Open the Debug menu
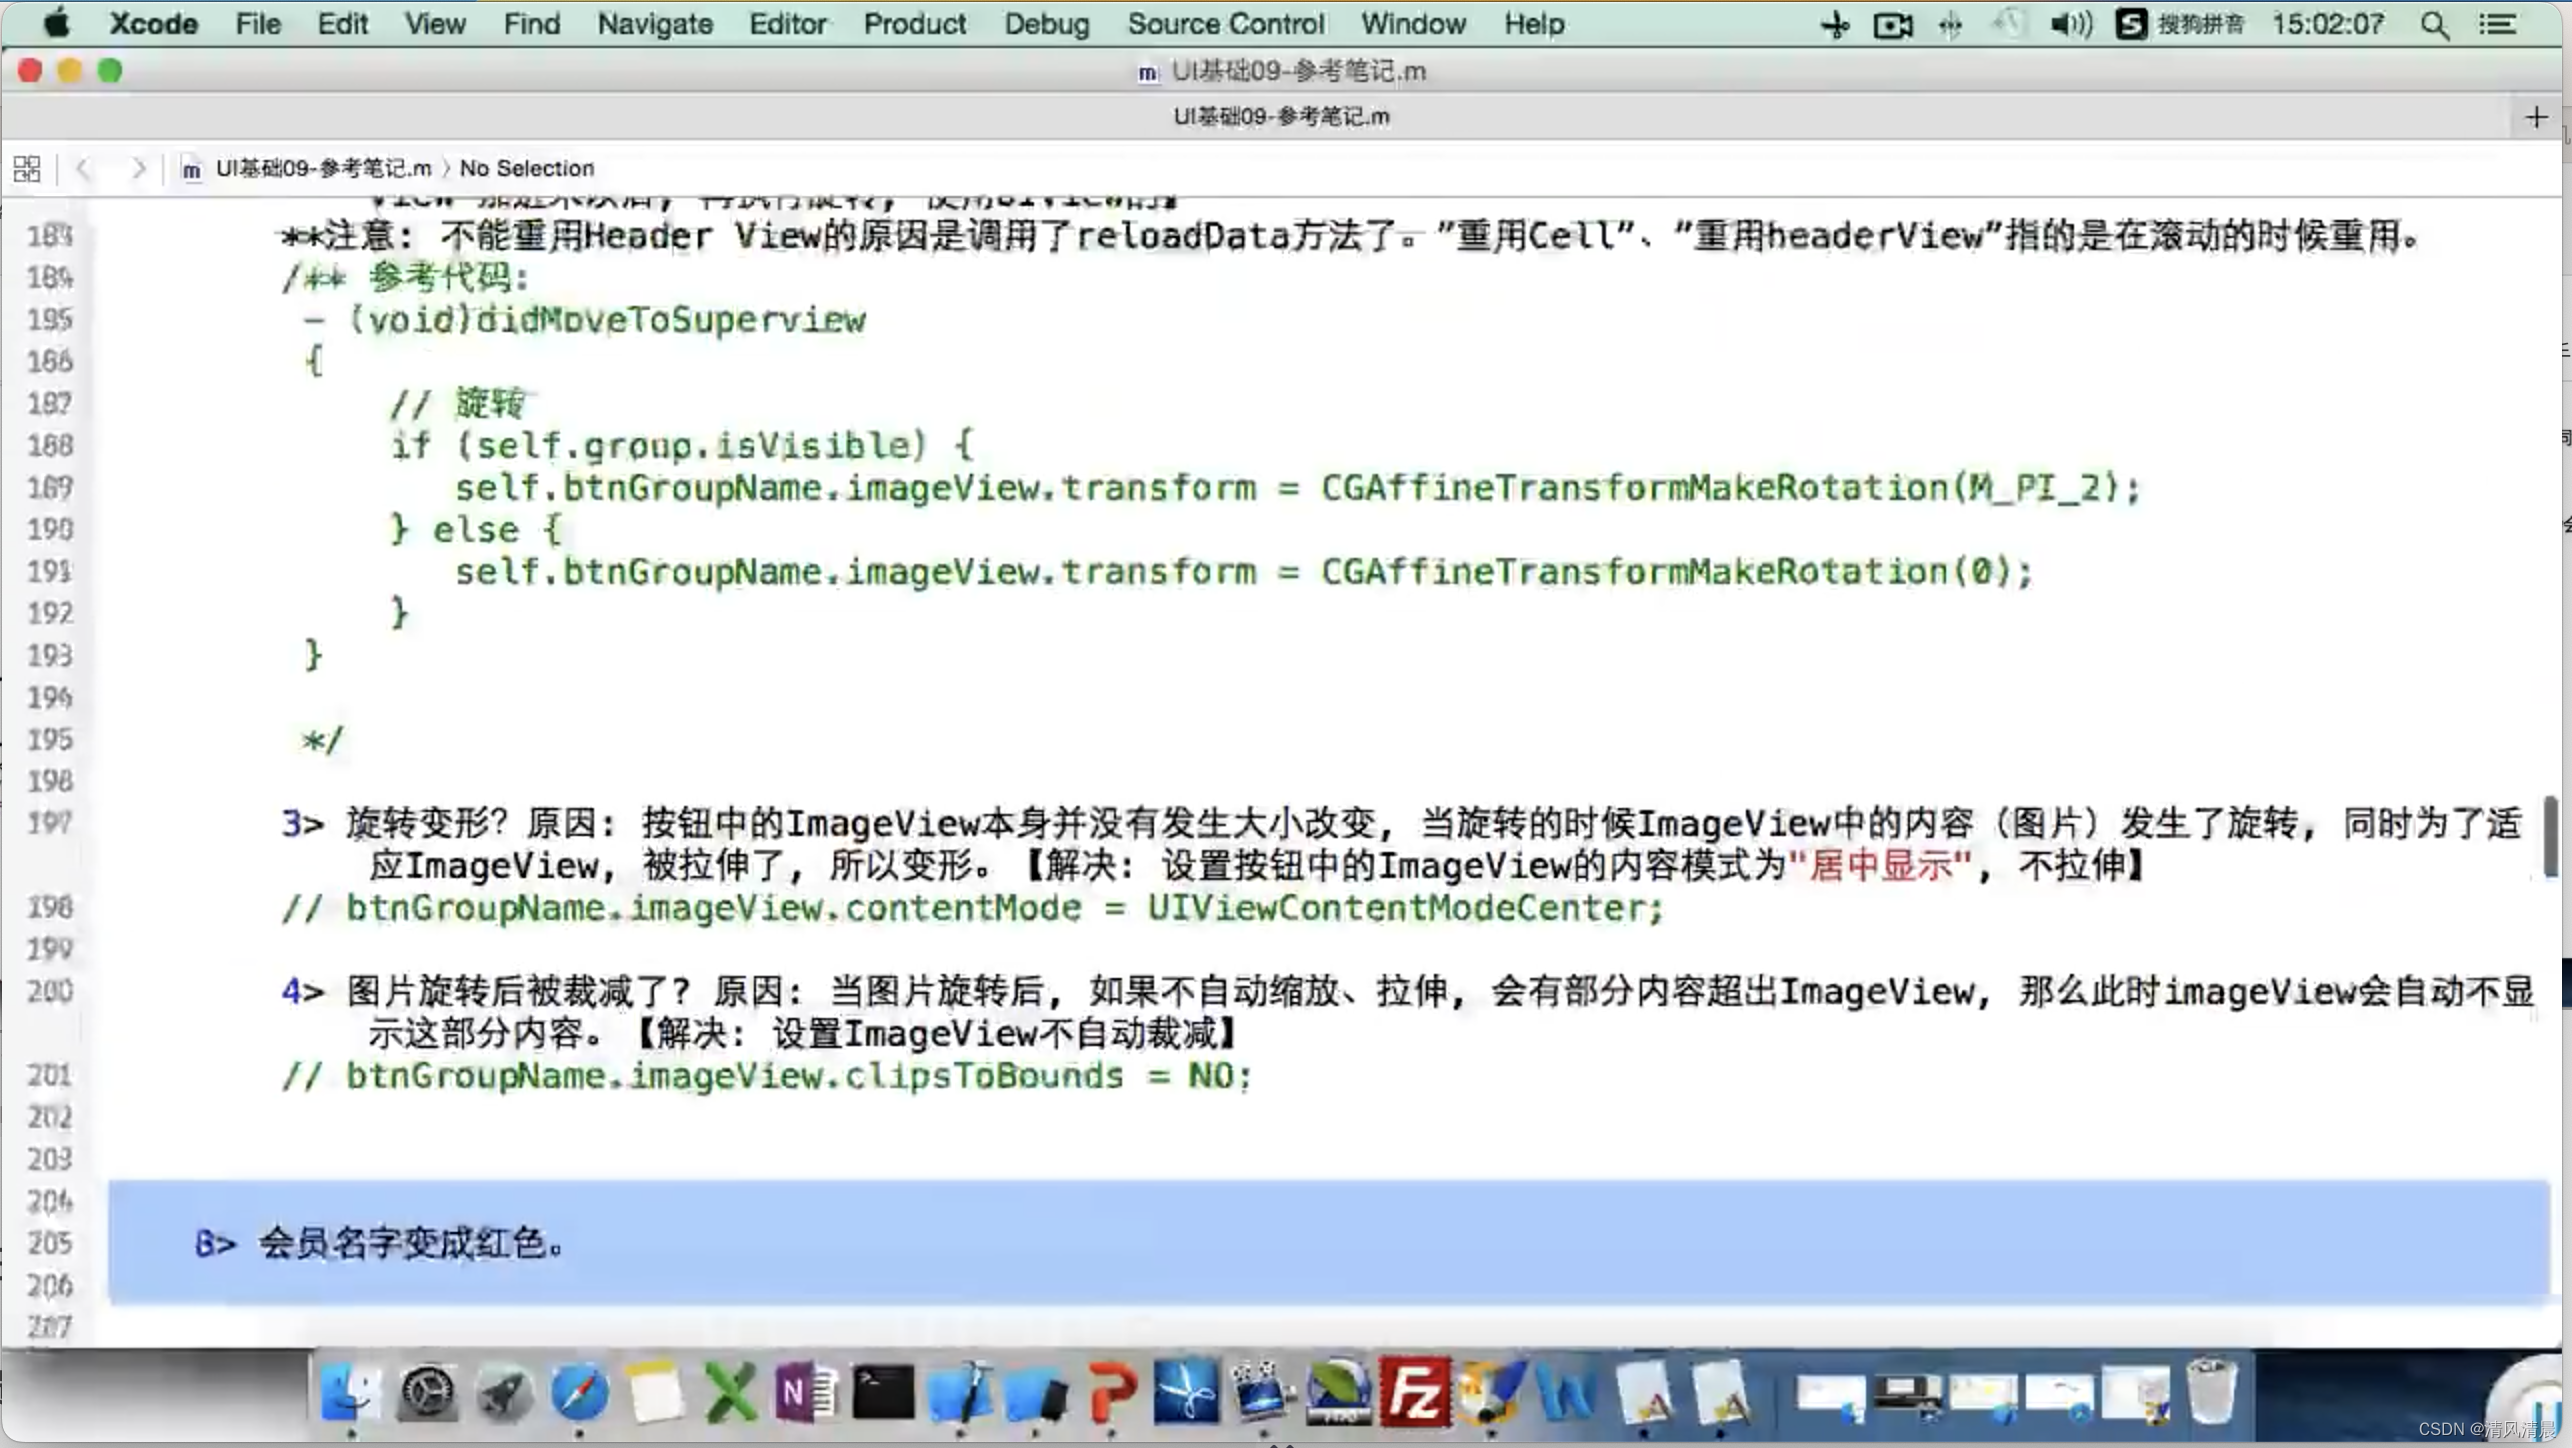 coord(1047,24)
